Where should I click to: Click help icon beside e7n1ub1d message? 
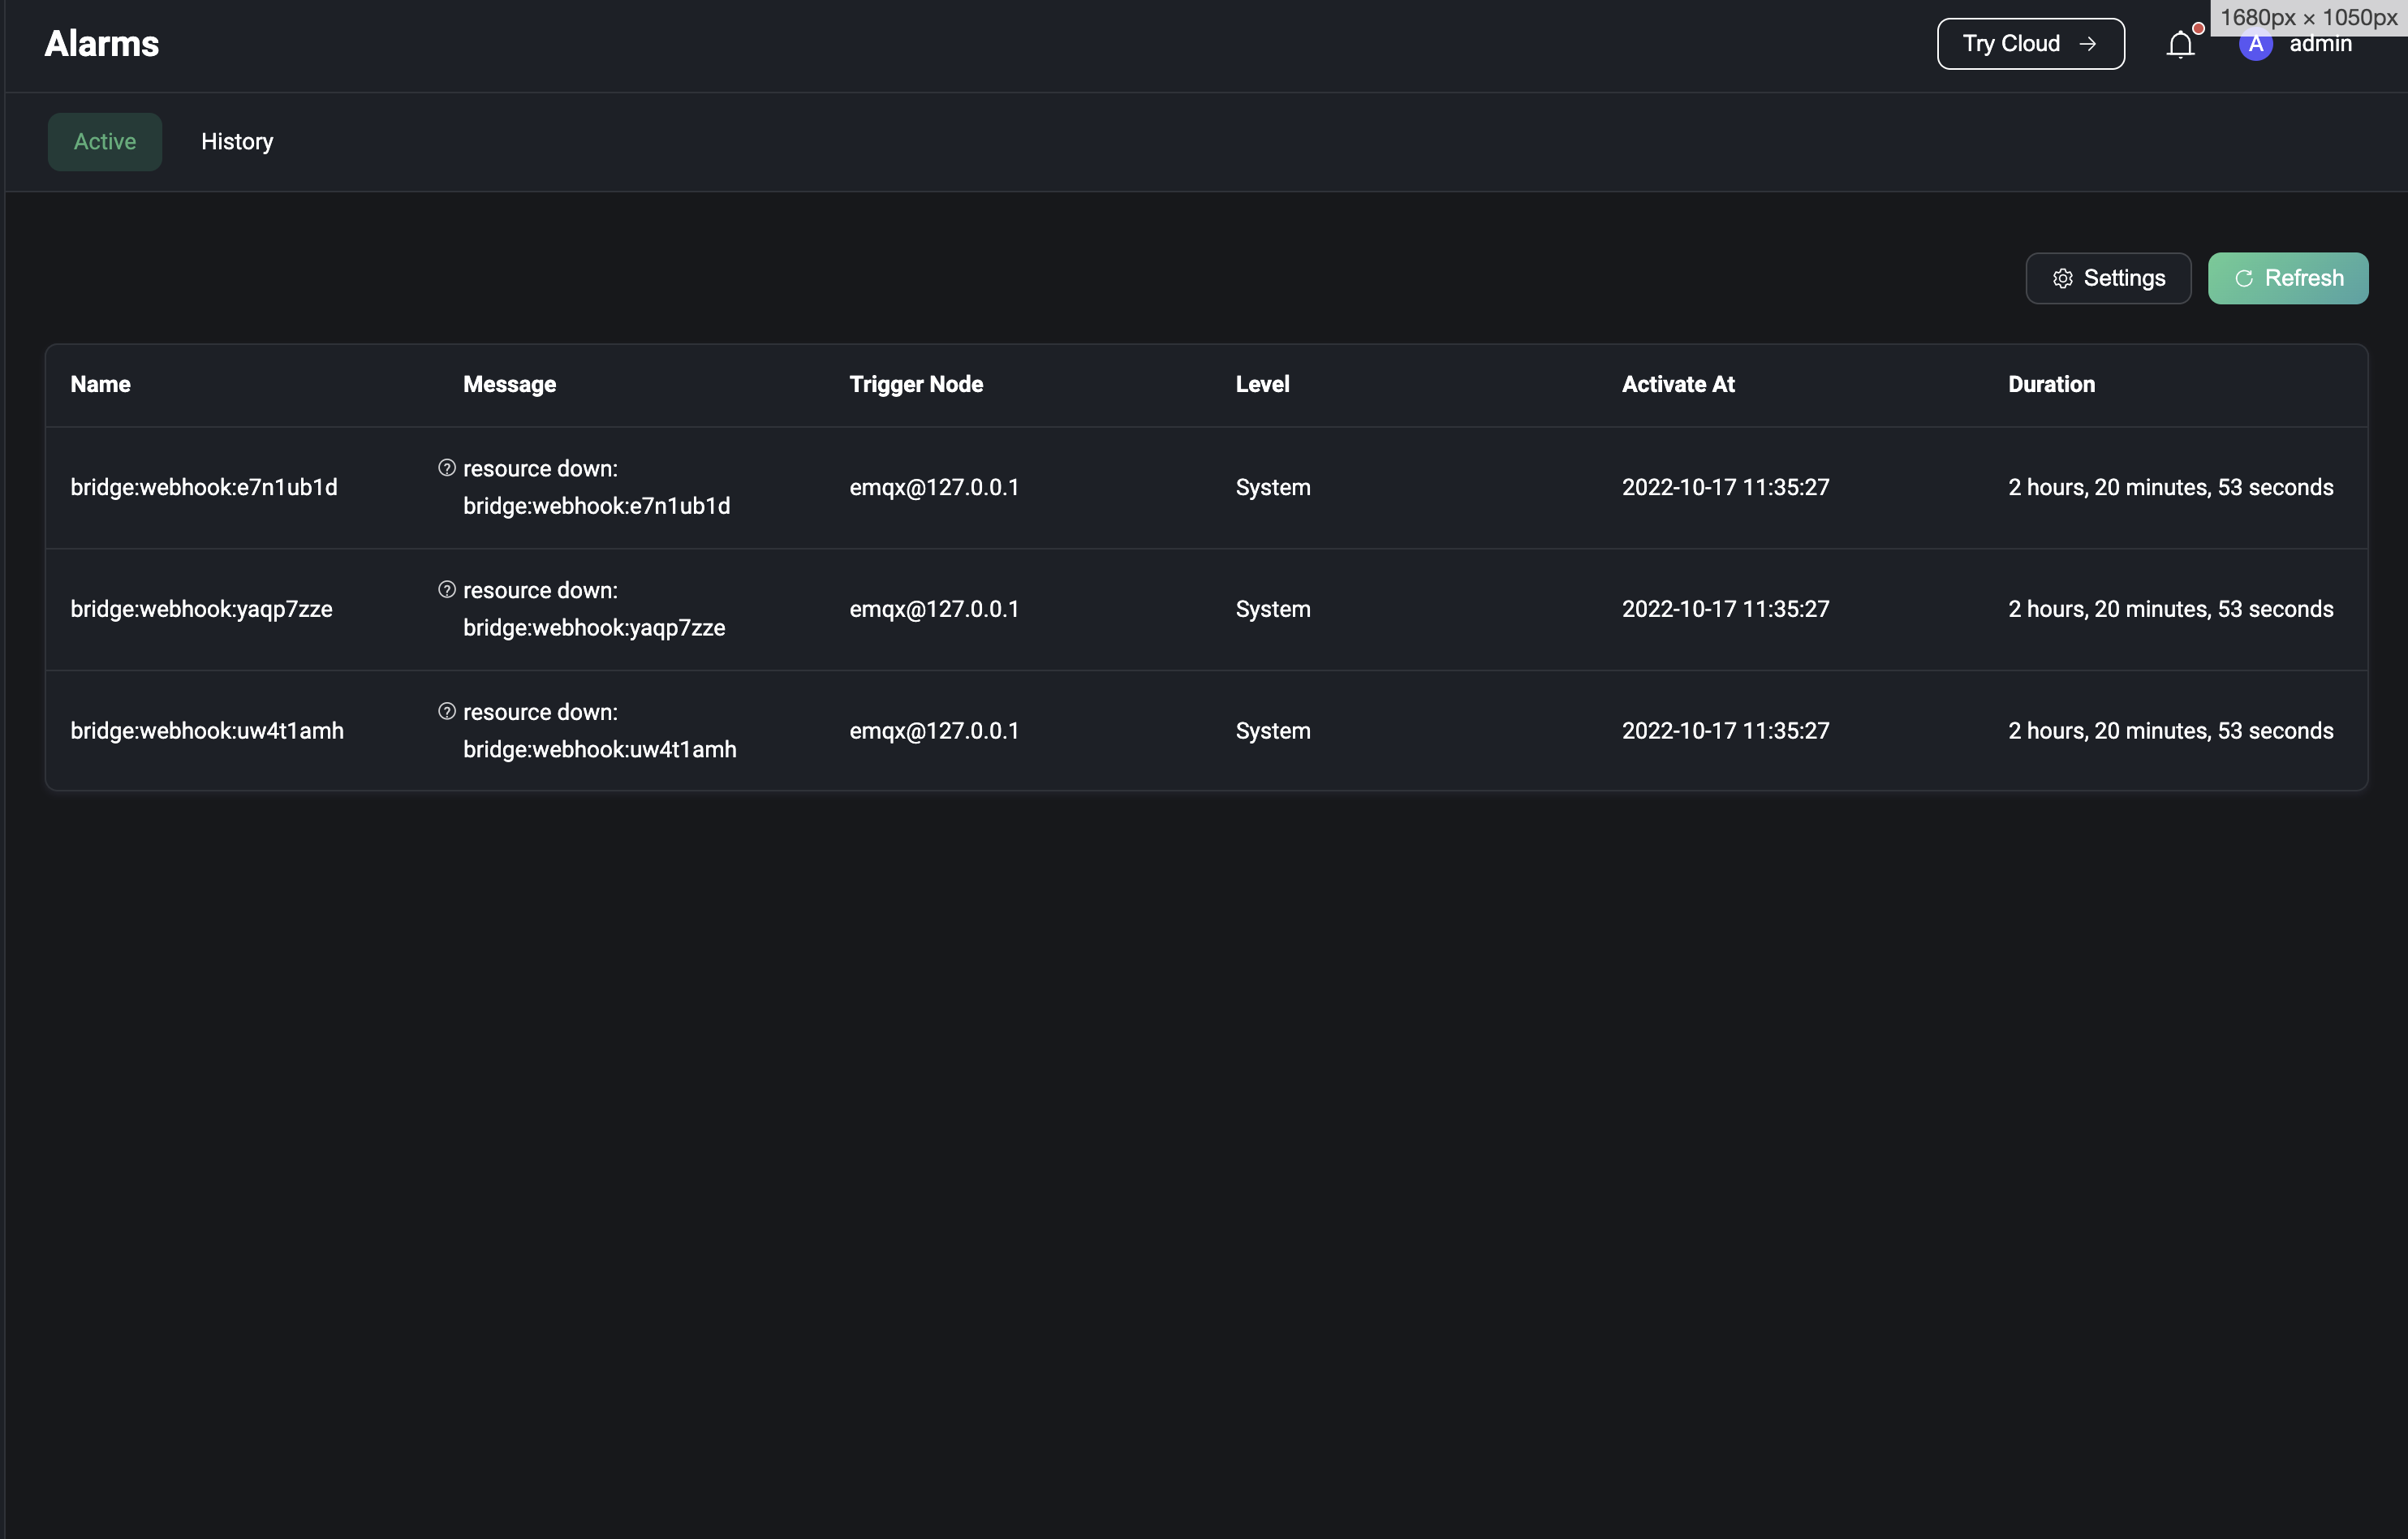[x=447, y=468]
